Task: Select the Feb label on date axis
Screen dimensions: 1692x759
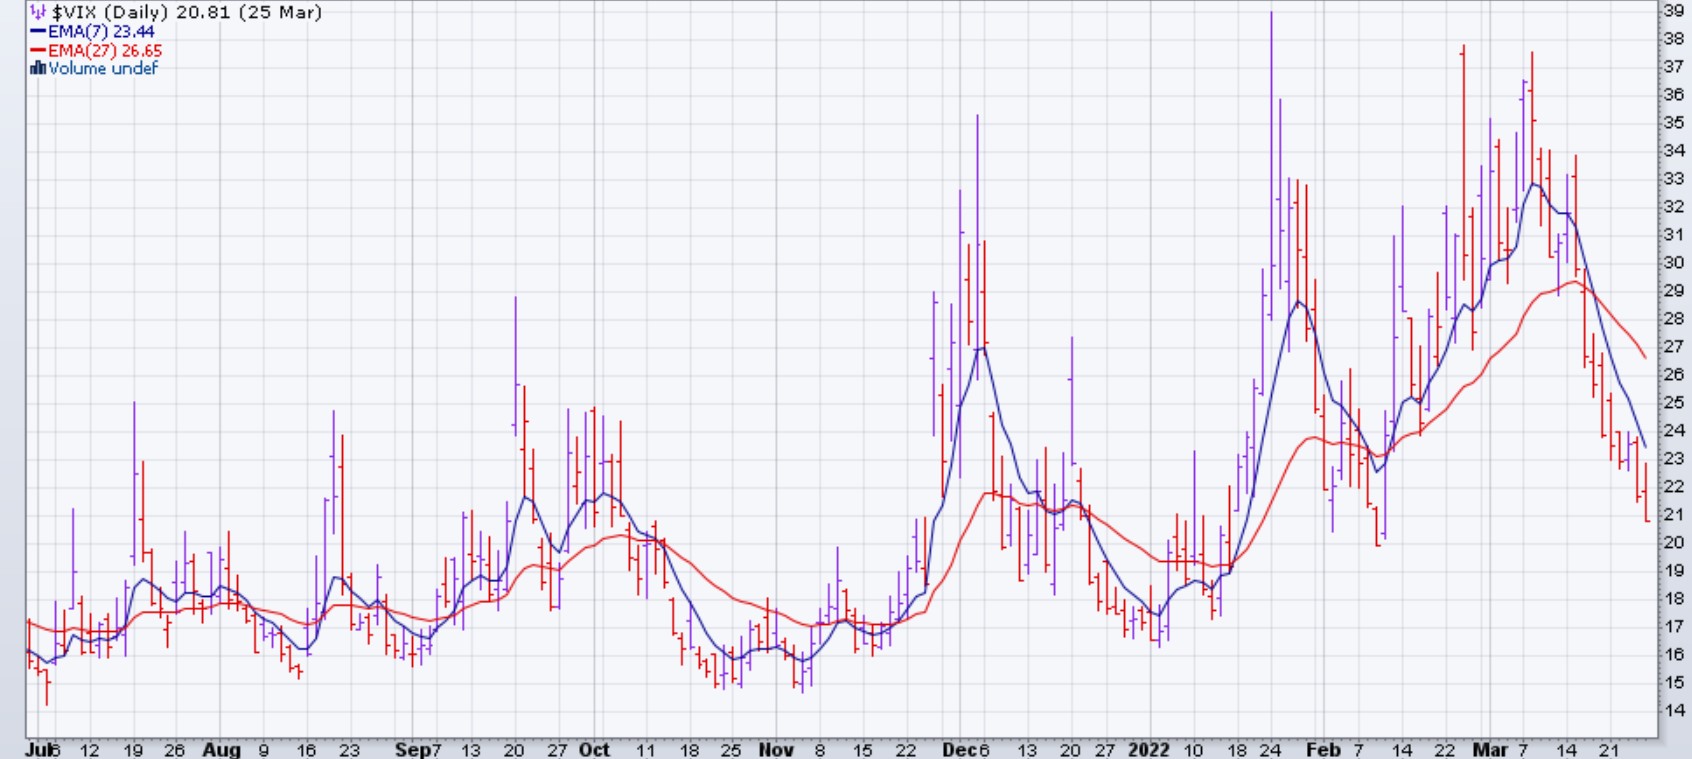Action: [1323, 749]
